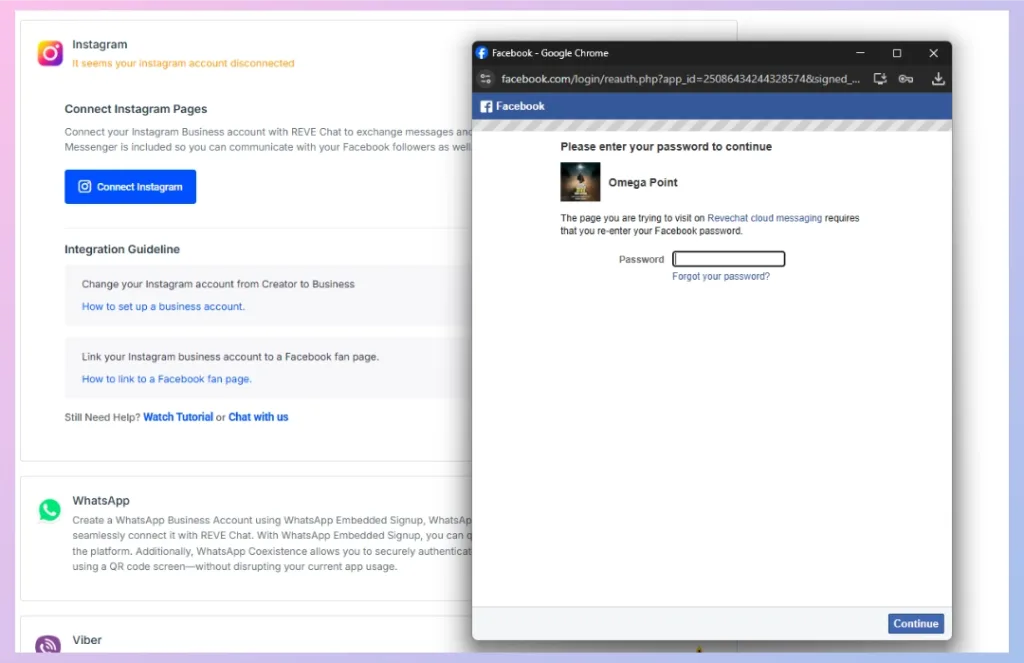
Task: Open How to link to a Facebook fan page
Action: coord(167,379)
